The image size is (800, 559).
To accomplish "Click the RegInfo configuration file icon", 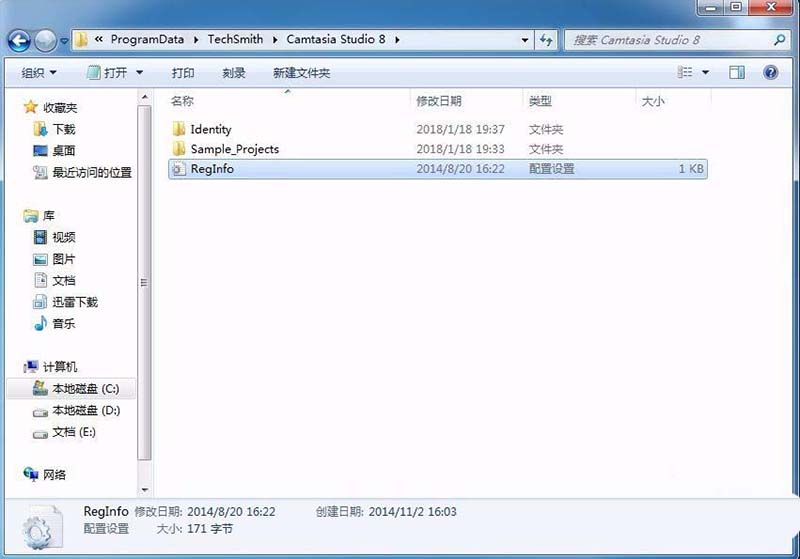I will coord(178,169).
